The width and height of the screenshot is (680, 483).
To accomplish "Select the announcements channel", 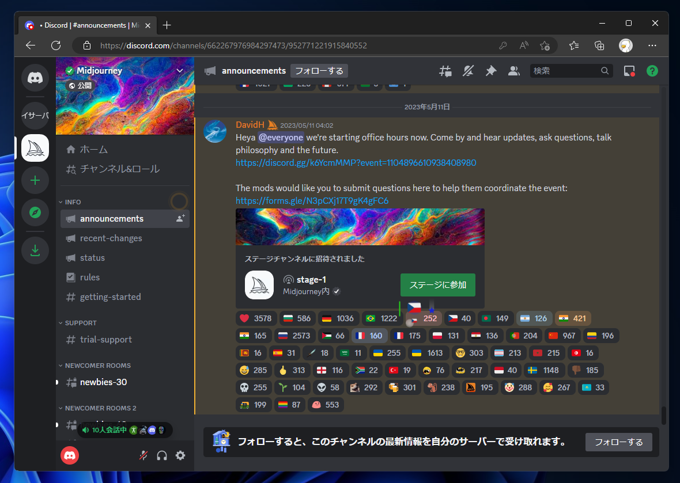I will pos(125,219).
